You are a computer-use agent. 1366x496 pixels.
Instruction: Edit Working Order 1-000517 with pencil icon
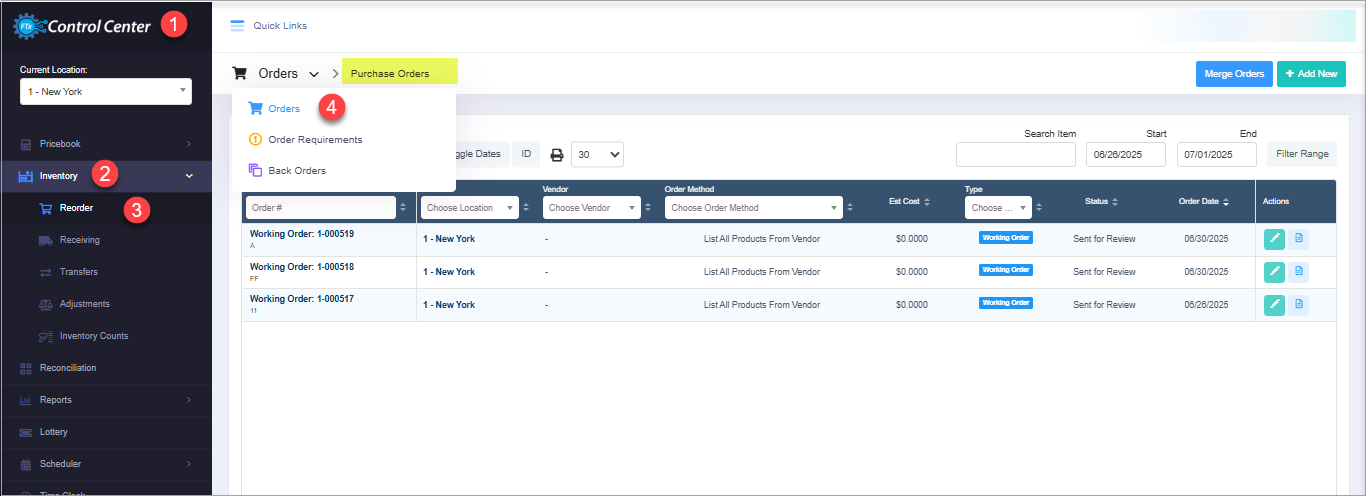(x=1274, y=304)
